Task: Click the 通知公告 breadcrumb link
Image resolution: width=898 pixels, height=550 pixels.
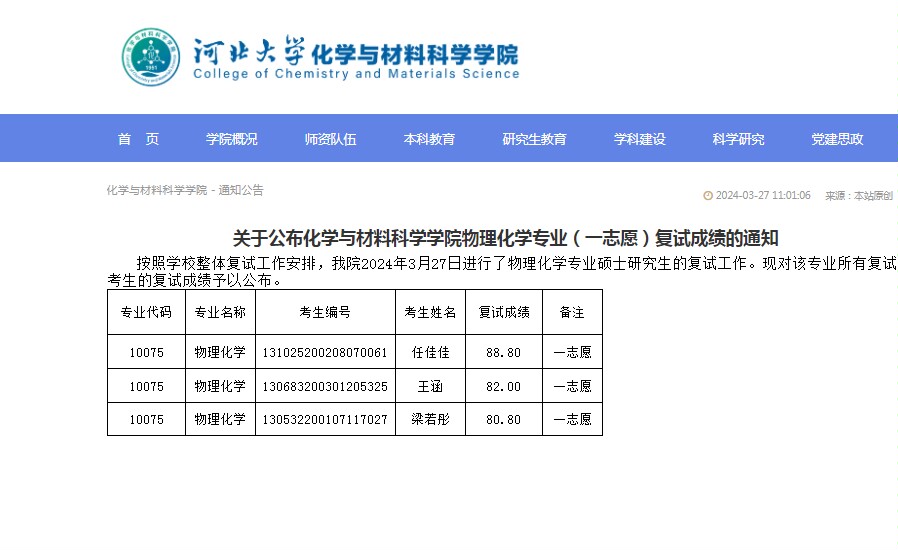Action: pyautogui.click(x=241, y=190)
